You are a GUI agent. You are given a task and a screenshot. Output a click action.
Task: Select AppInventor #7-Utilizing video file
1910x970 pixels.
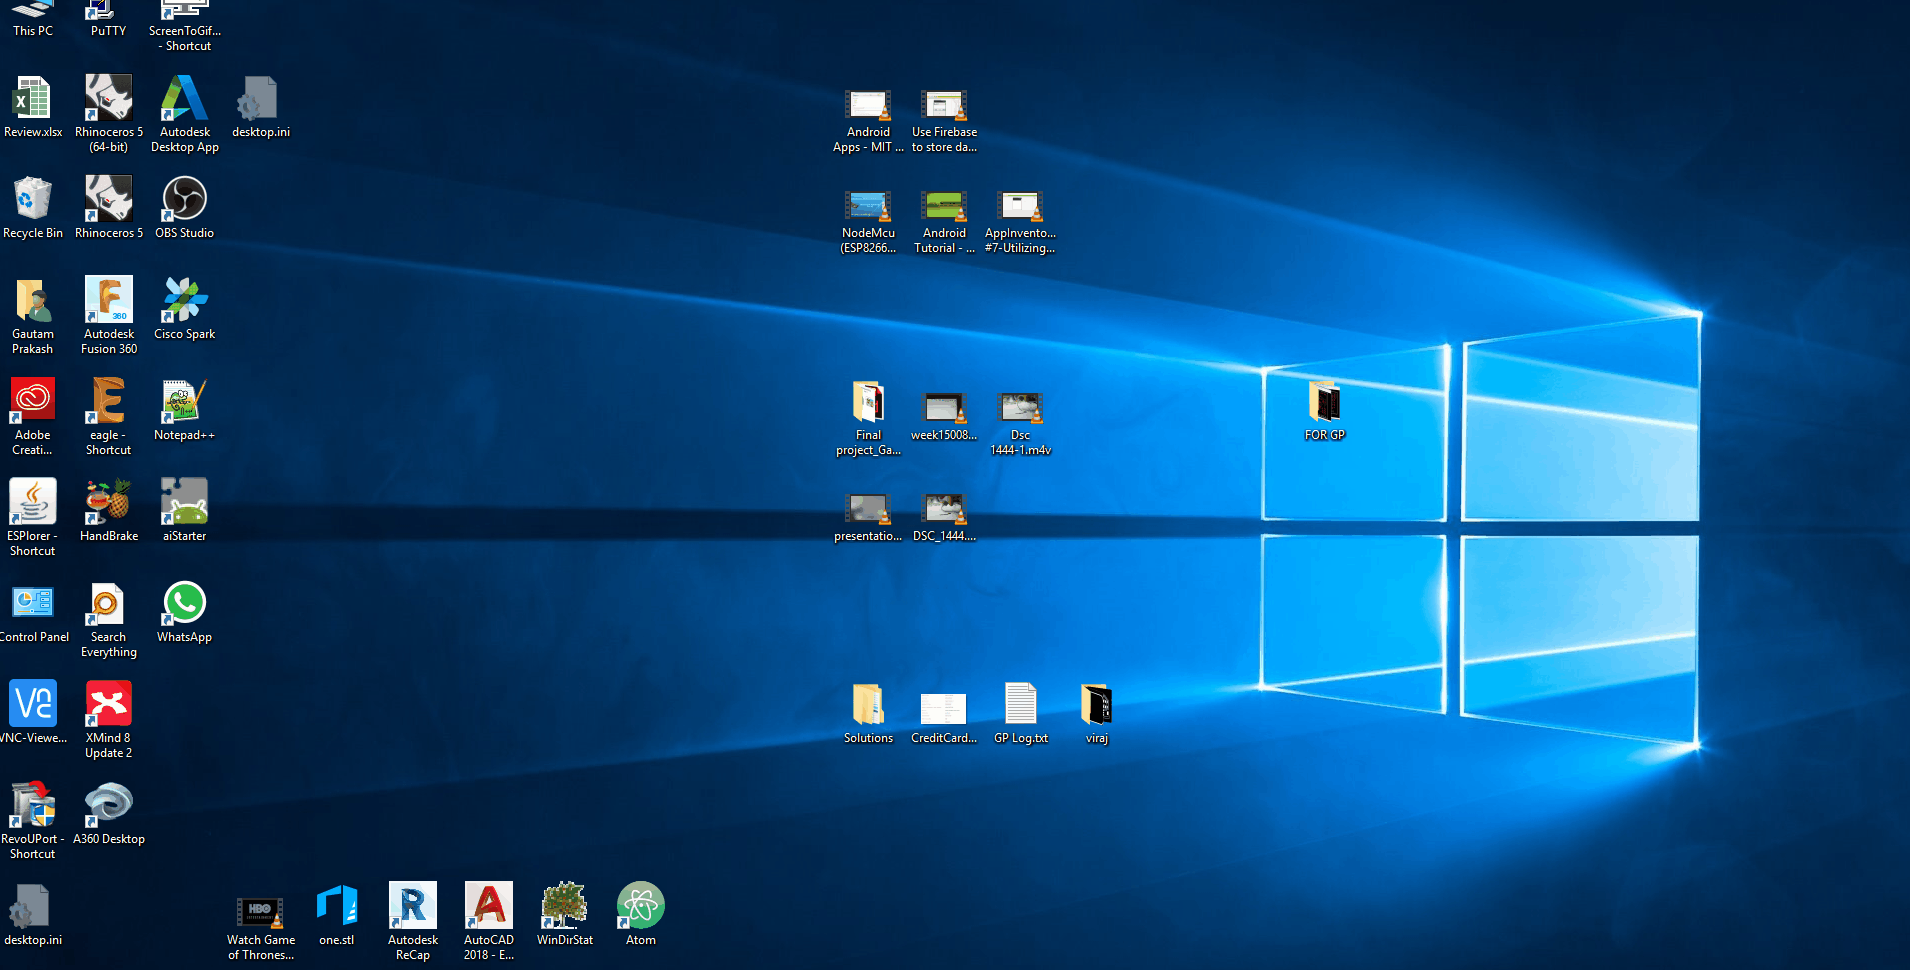pyautogui.click(x=1021, y=222)
